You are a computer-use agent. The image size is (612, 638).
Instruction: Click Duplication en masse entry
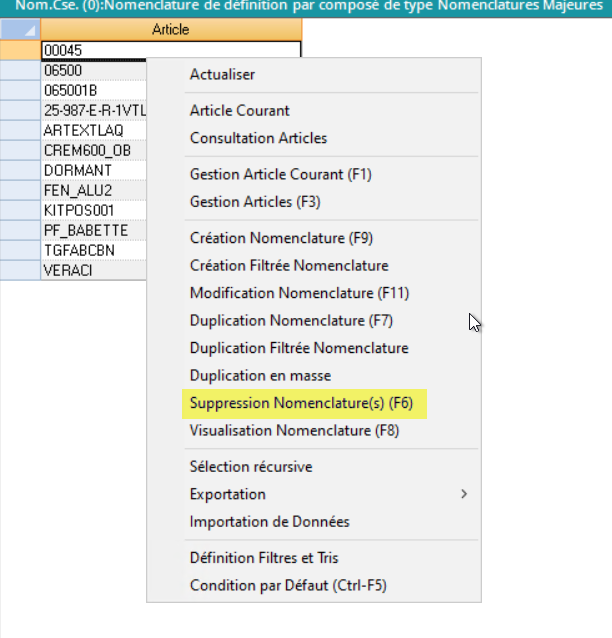[x=260, y=376]
